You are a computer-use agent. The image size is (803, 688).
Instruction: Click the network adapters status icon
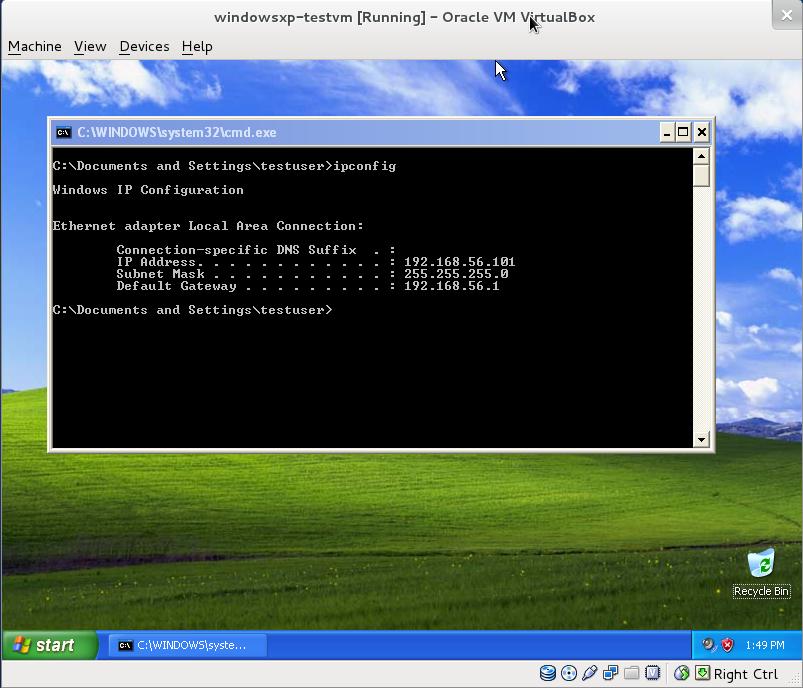point(610,673)
